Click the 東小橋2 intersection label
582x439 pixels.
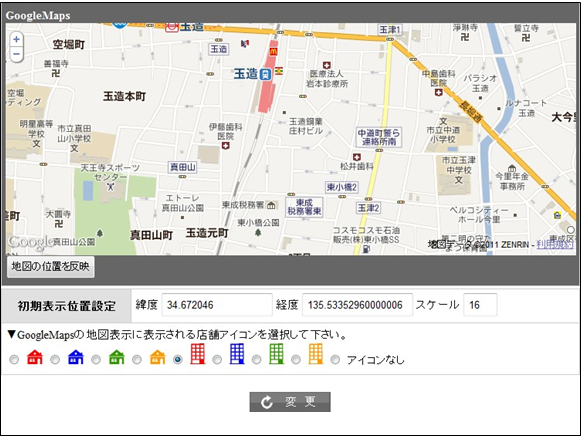pyautogui.click(x=341, y=187)
